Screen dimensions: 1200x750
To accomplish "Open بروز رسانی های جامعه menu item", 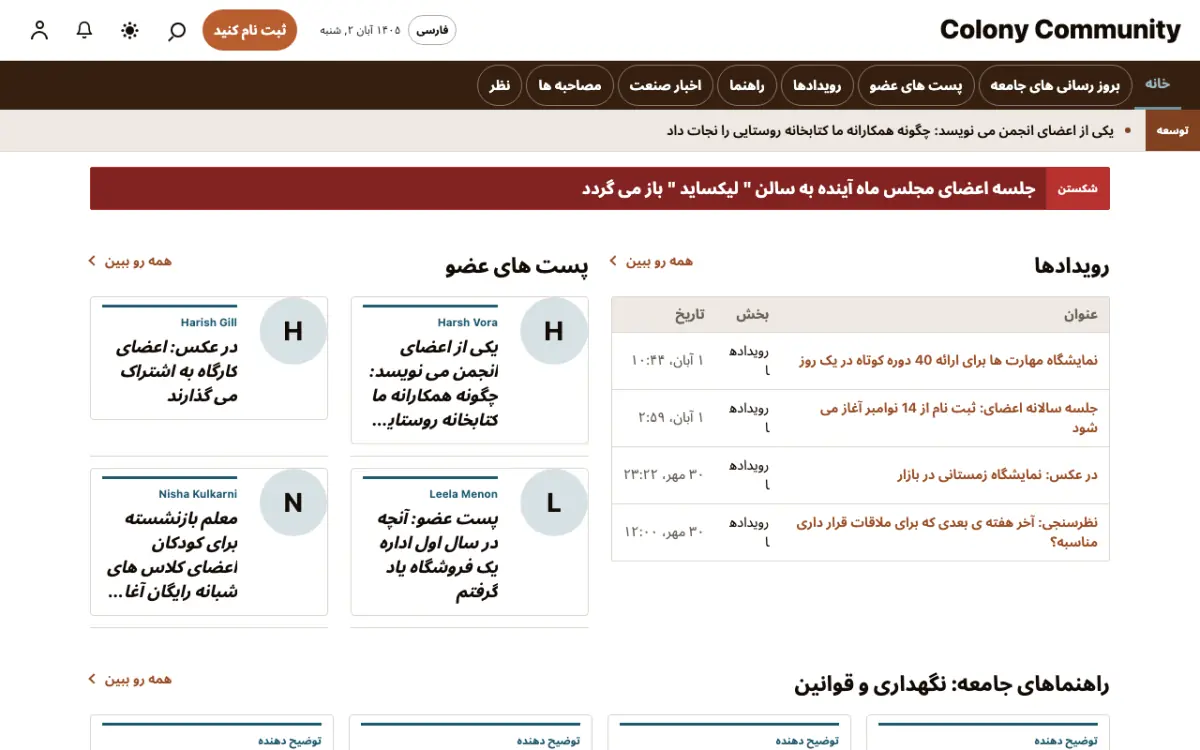I will click(x=1055, y=86).
